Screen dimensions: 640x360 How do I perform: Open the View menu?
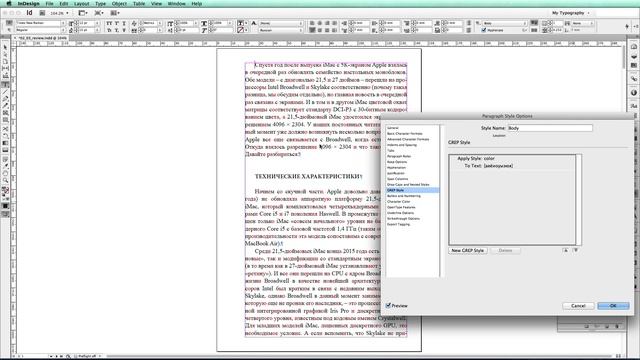tap(156, 4)
